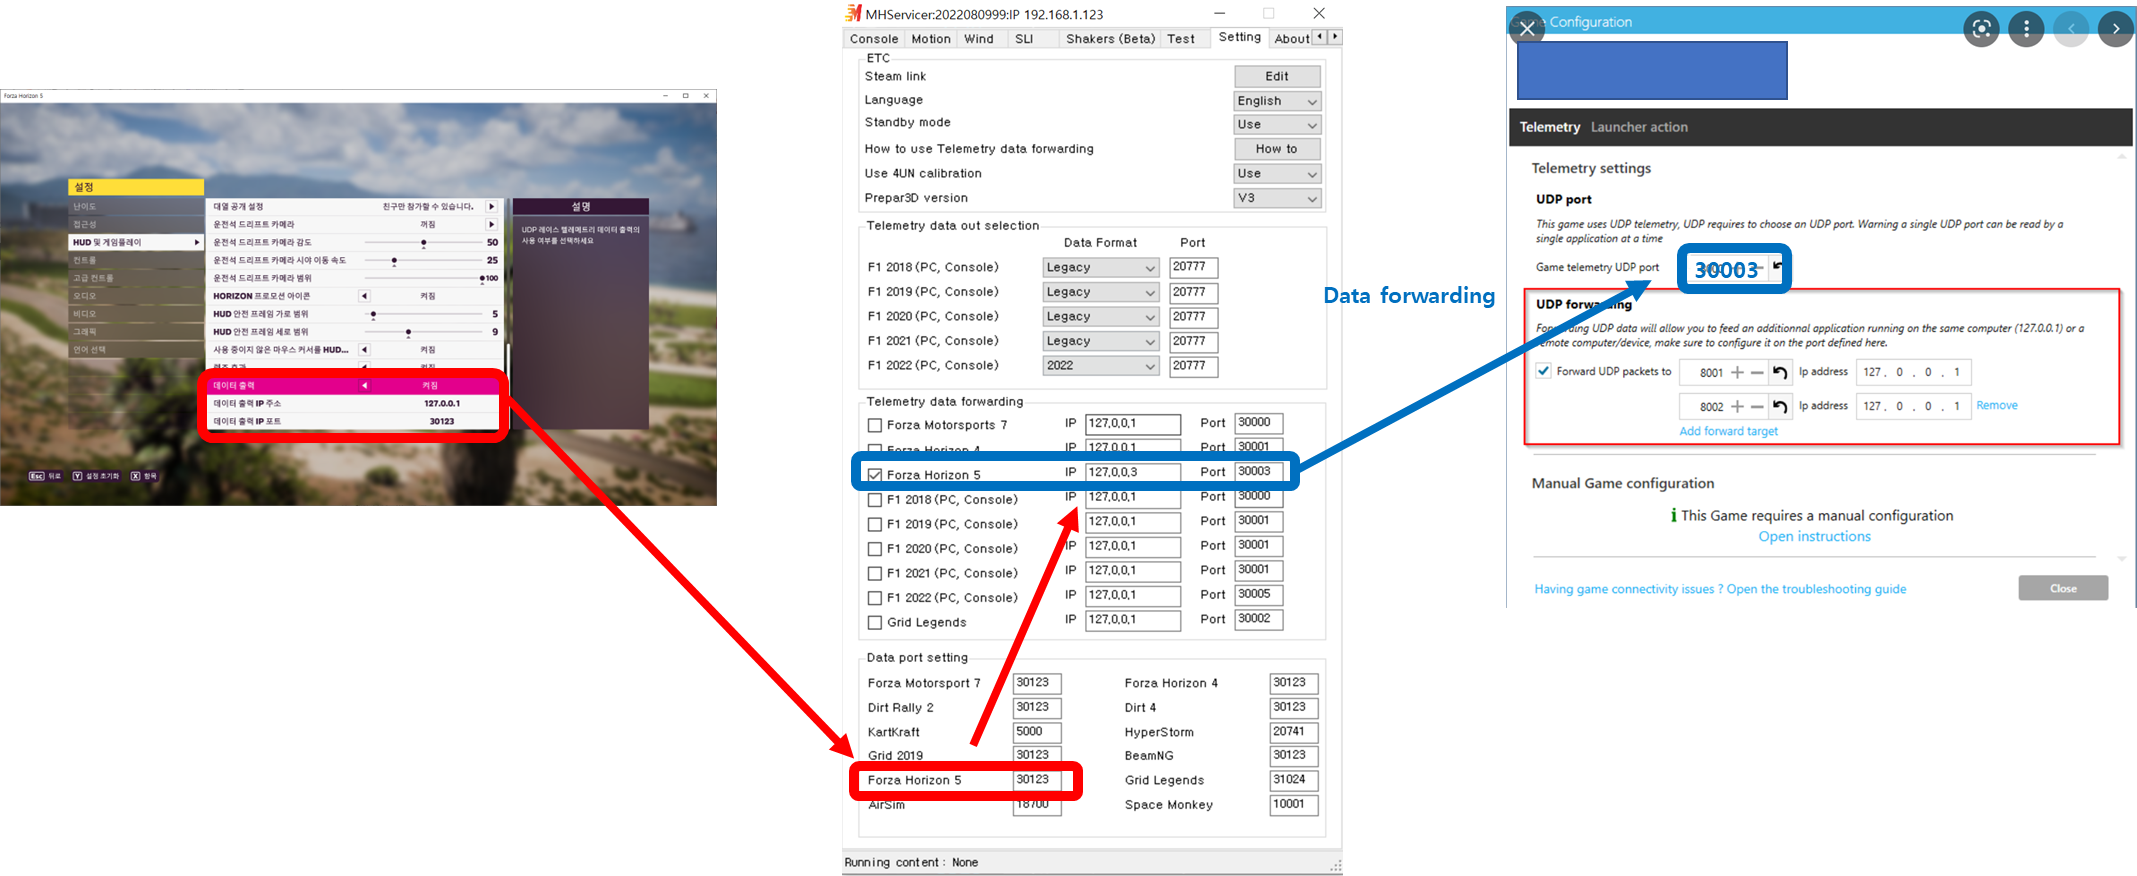Switch to the Console tab

coord(874,39)
